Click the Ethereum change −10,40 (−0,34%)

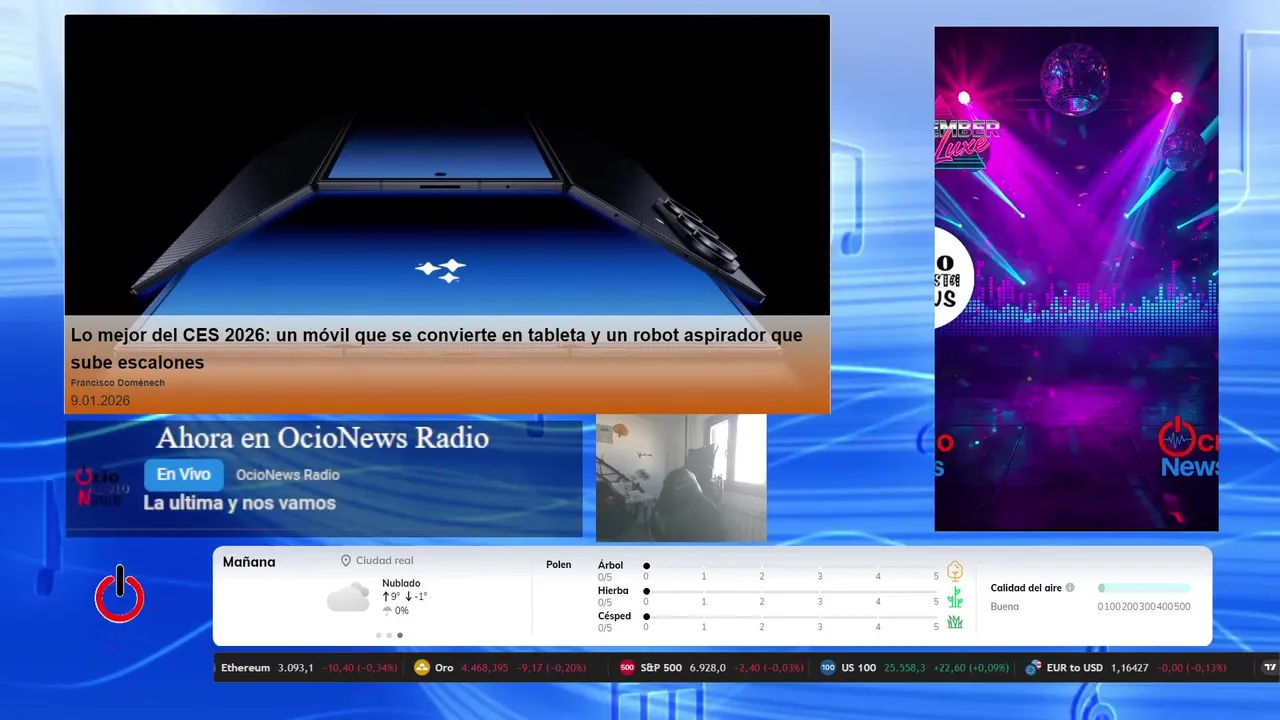click(360, 668)
